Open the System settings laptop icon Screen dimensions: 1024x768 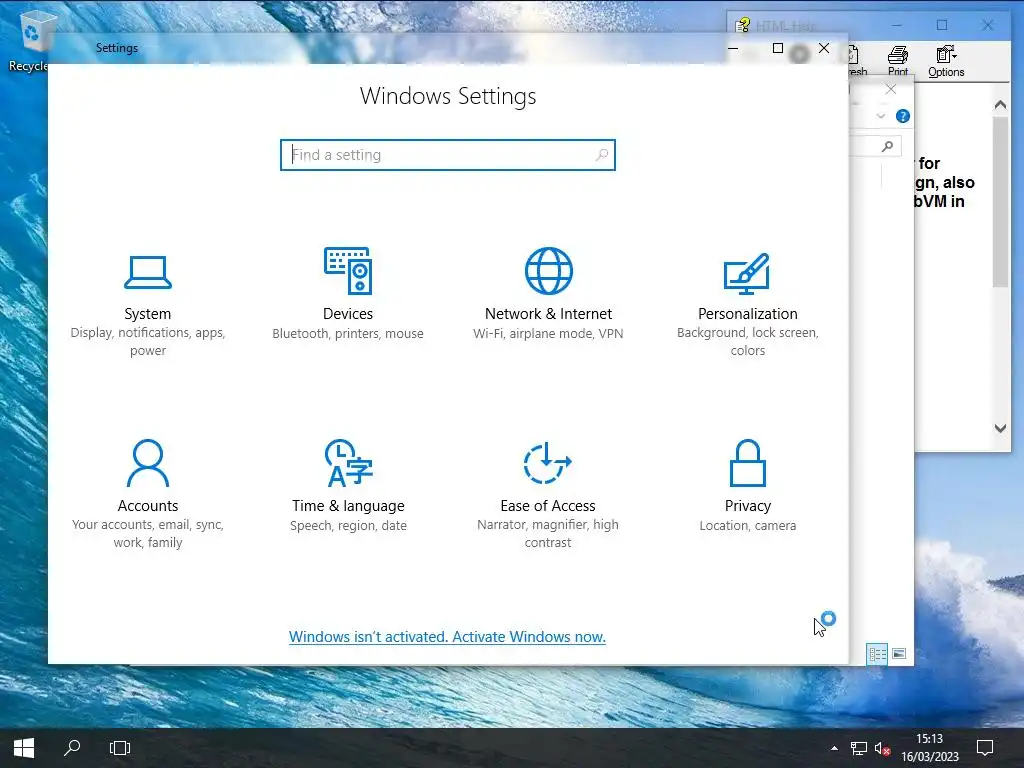point(148,272)
